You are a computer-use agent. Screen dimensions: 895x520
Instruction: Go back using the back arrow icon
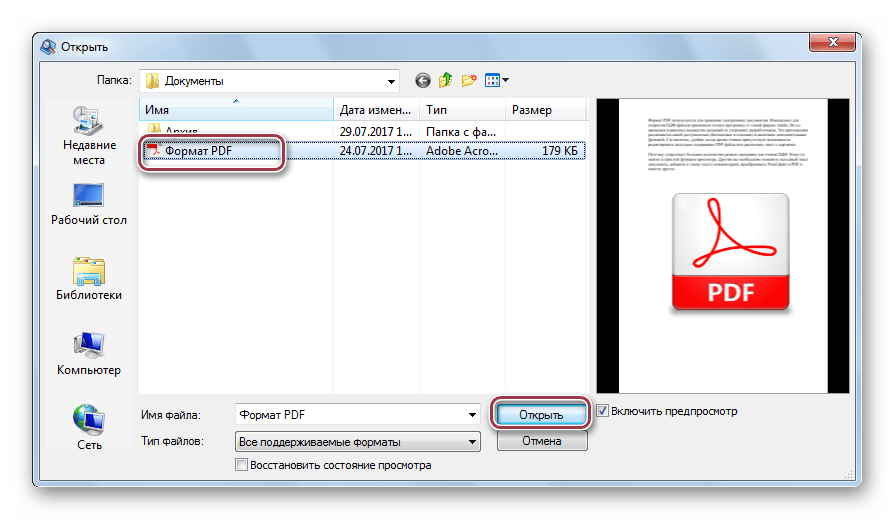(x=422, y=81)
